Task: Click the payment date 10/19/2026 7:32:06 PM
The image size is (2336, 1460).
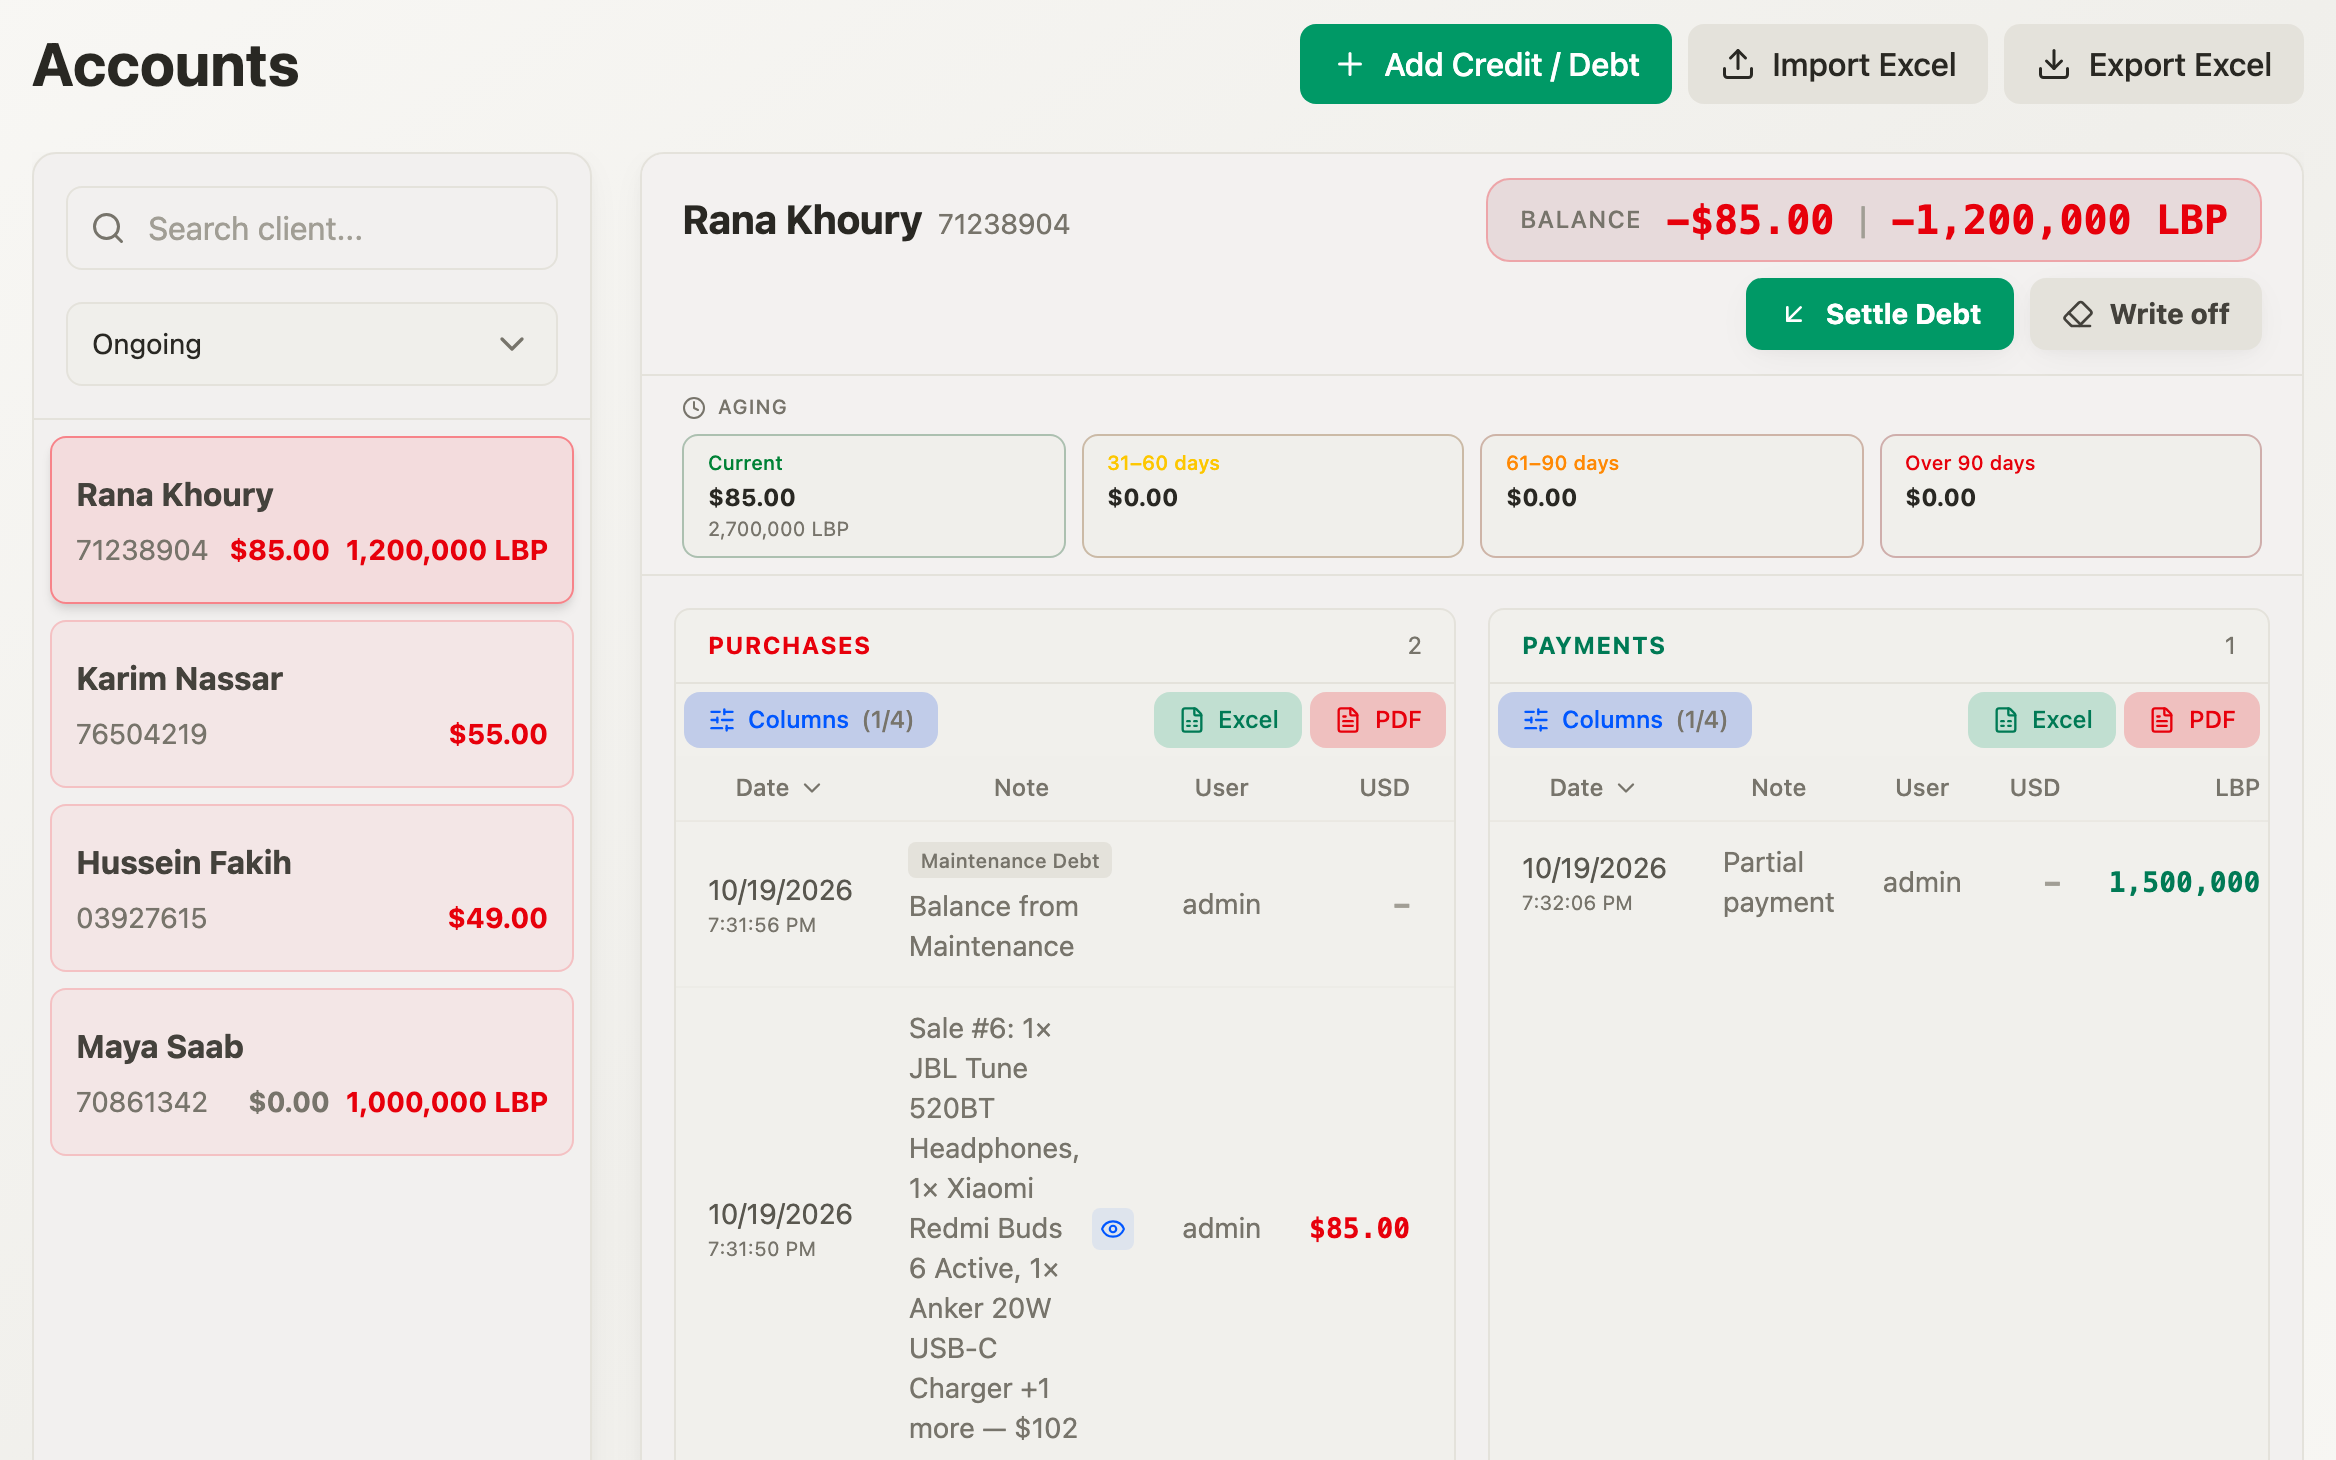Action: [1594, 882]
